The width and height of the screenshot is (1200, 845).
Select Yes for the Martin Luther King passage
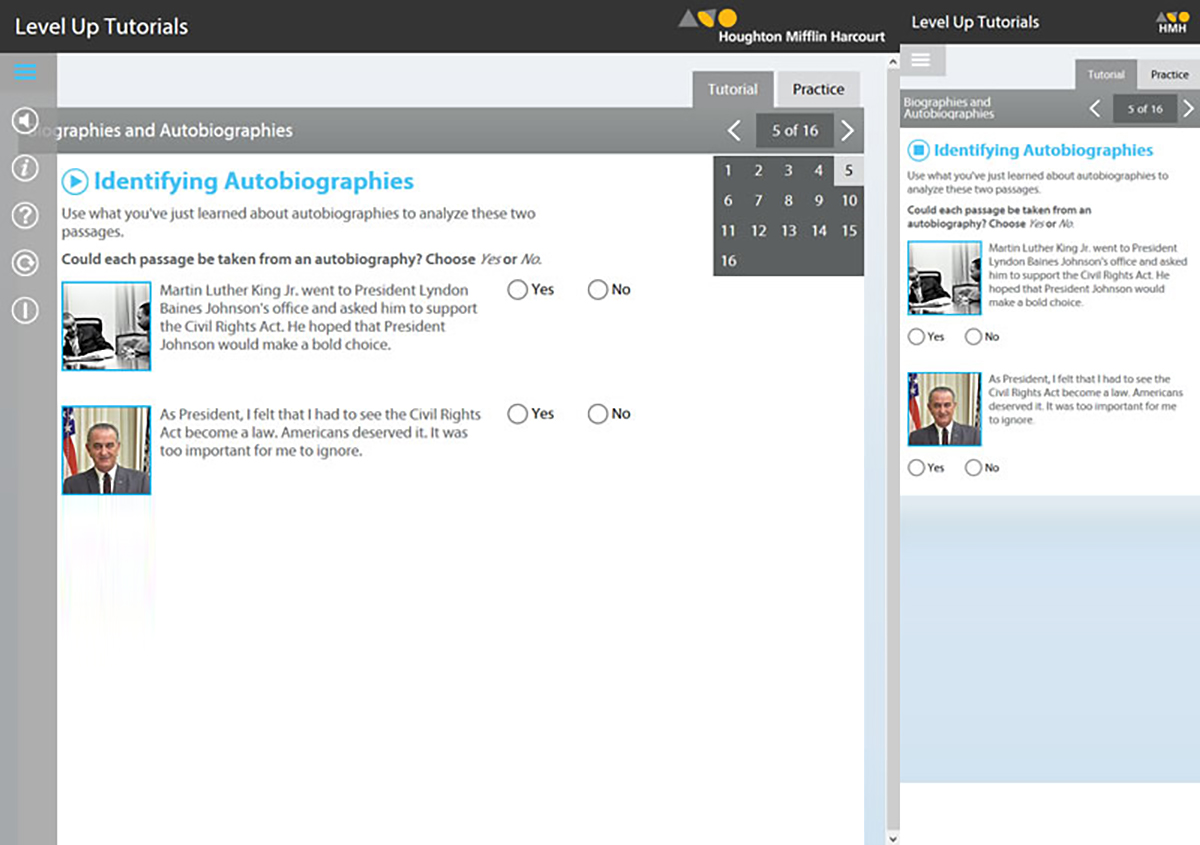(x=517, y=289)
